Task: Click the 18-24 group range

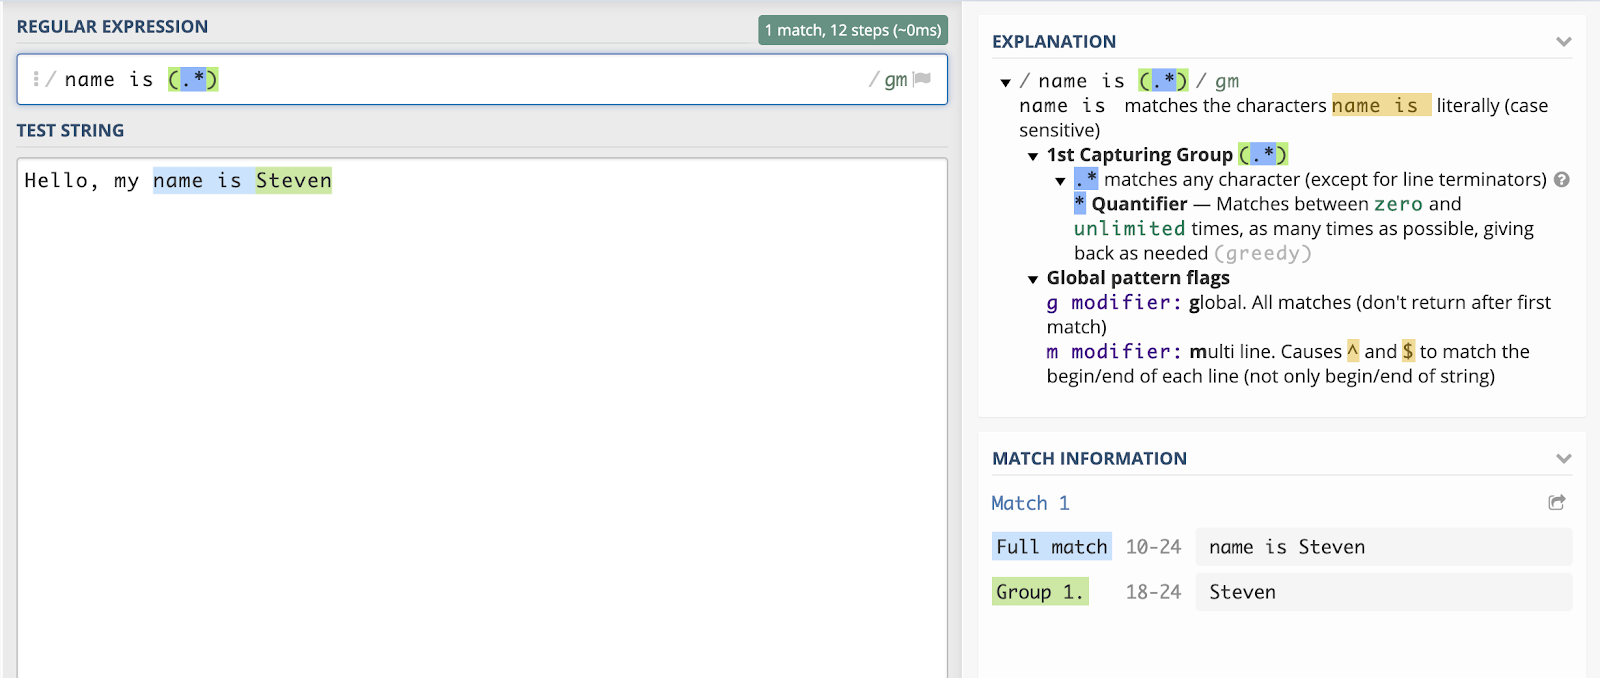Action: coord(1153,592)
